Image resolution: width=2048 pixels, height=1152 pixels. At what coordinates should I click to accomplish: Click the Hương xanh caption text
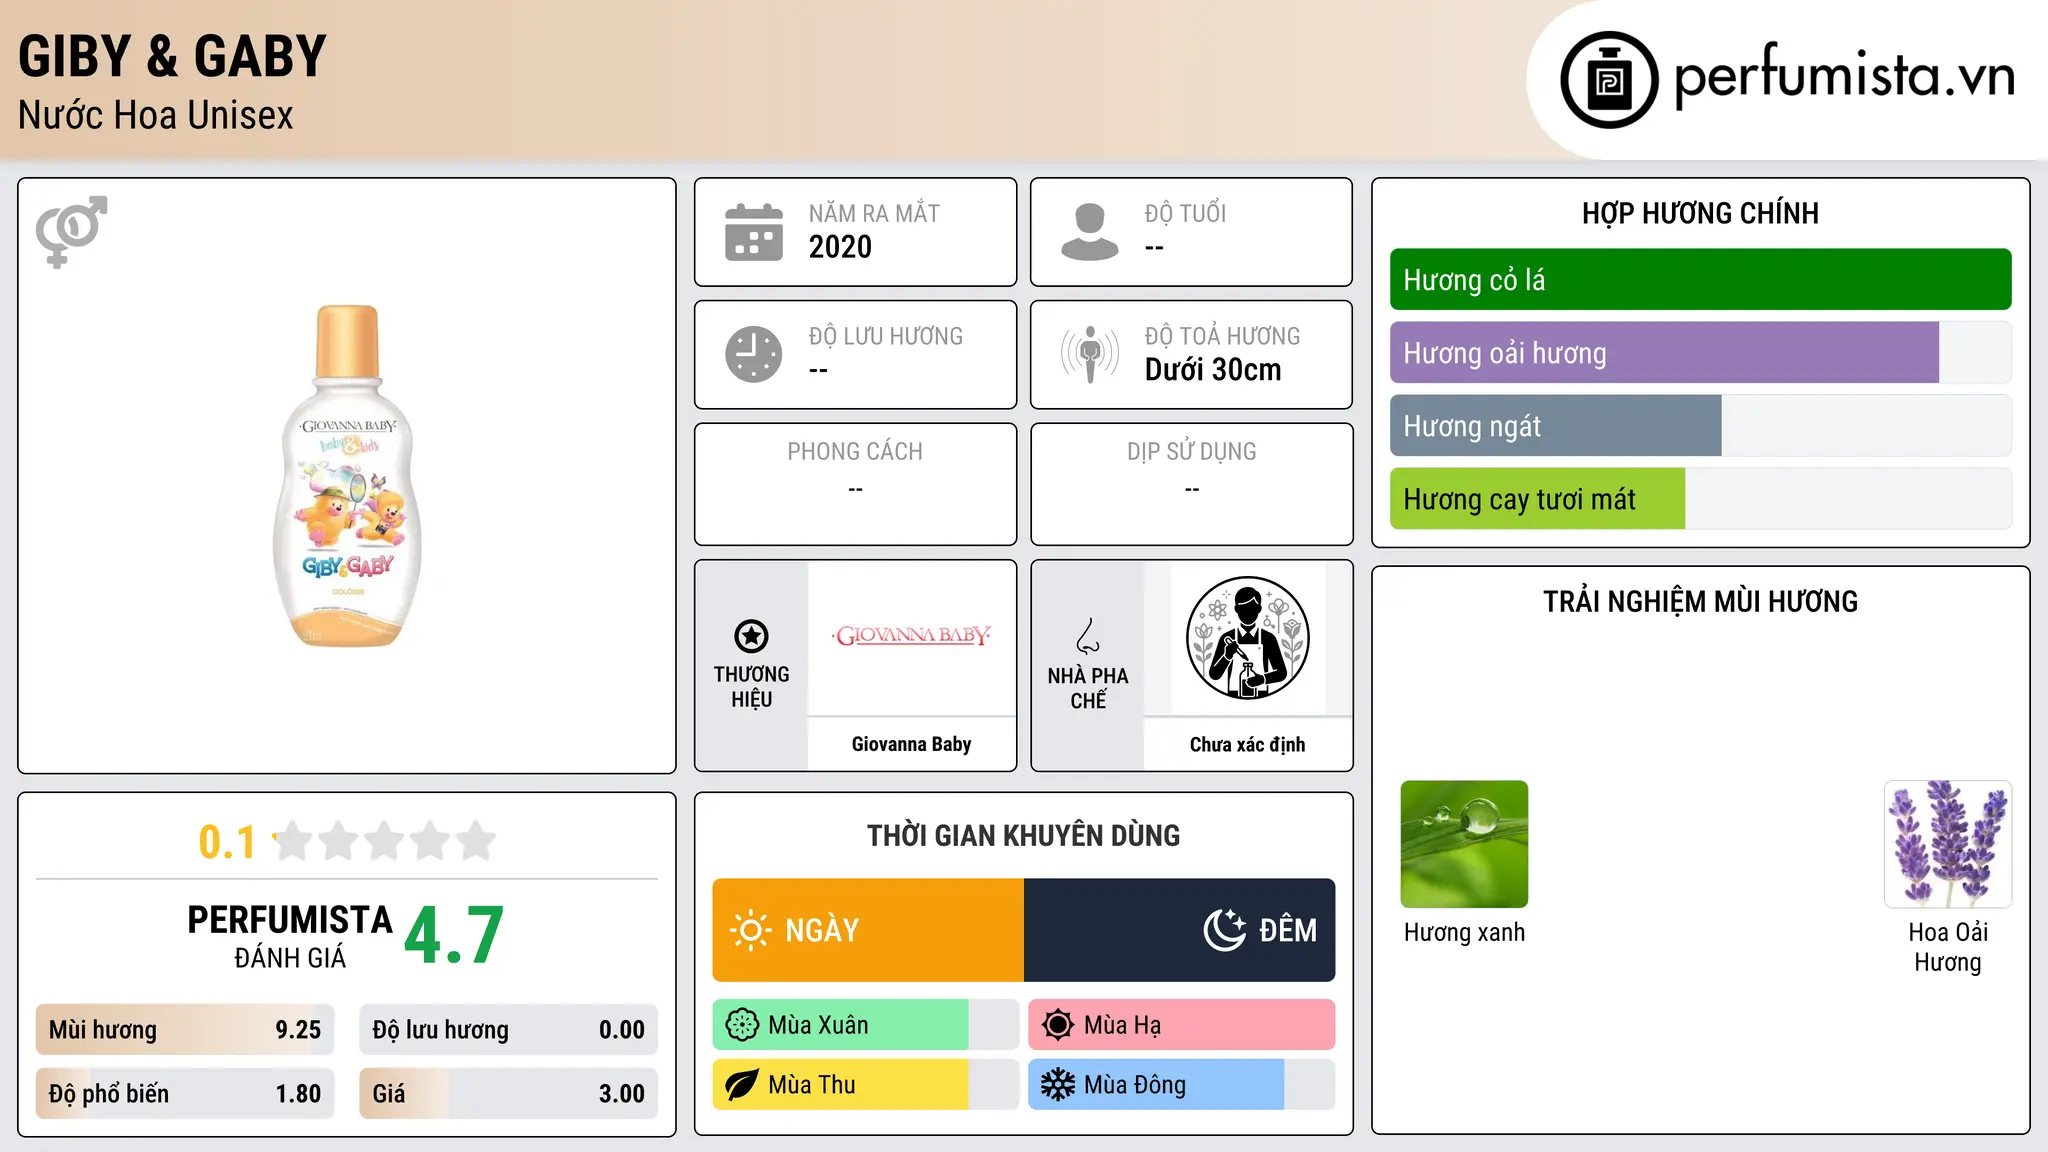tap(1464, 932)
